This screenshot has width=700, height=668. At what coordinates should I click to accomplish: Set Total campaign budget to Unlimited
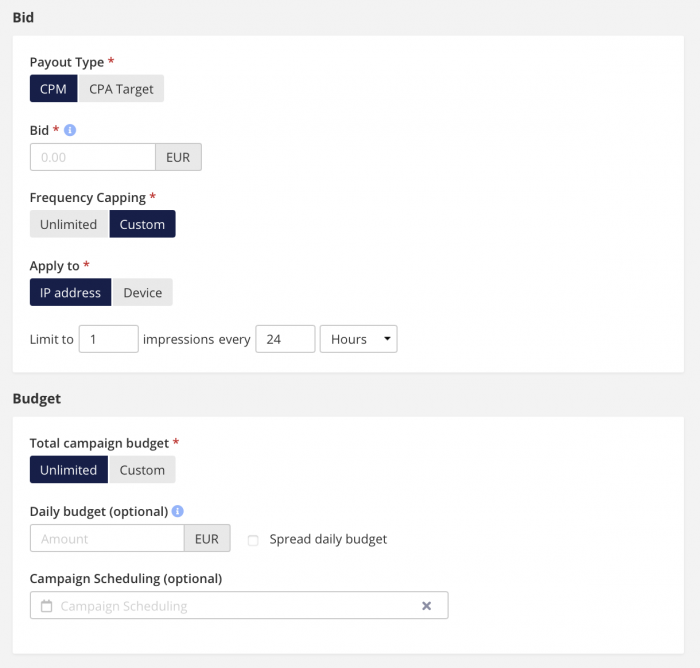click(69, 470)
